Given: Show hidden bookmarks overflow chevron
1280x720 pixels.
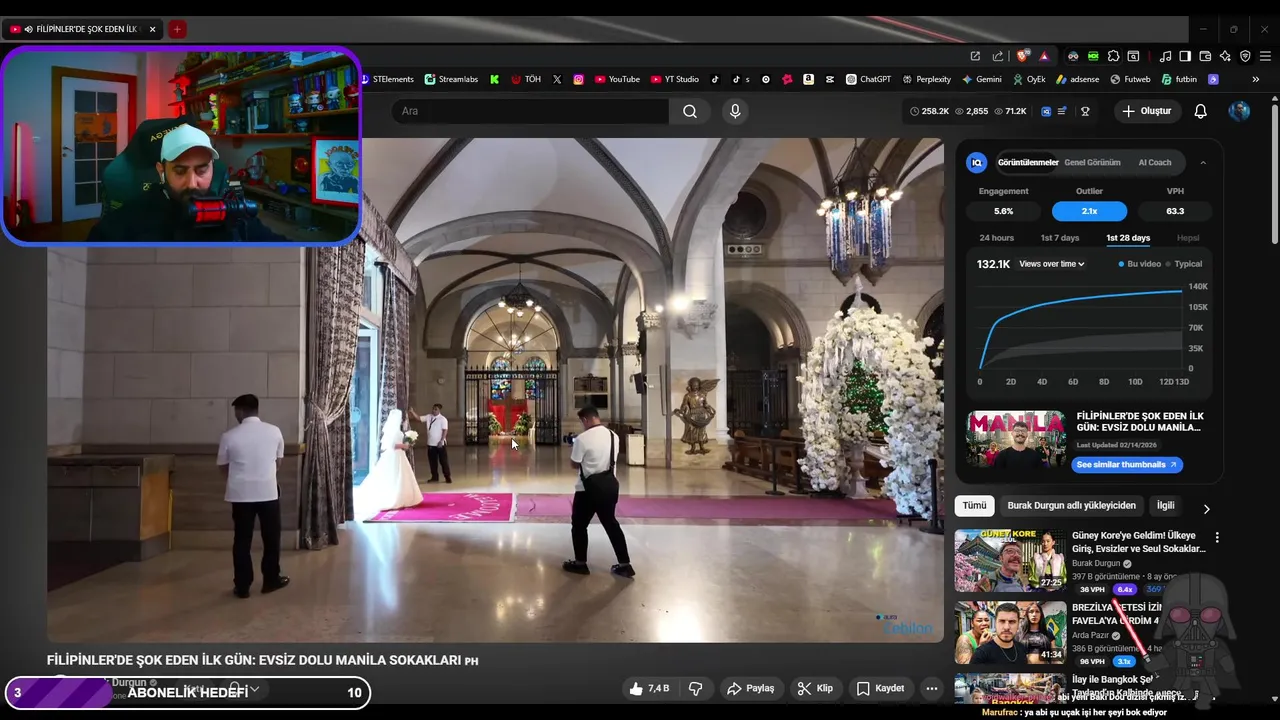Looking at the screenshot, I should [1255, 79].
